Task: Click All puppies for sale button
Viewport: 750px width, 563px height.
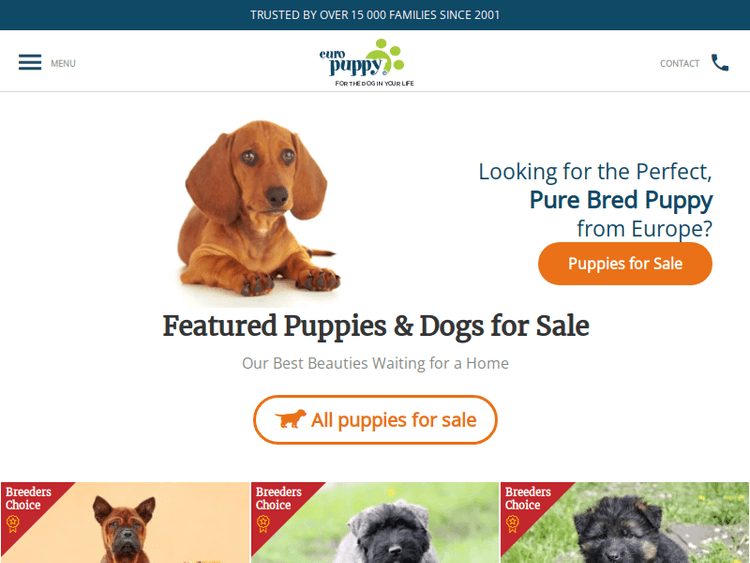Action: (375, 419)
